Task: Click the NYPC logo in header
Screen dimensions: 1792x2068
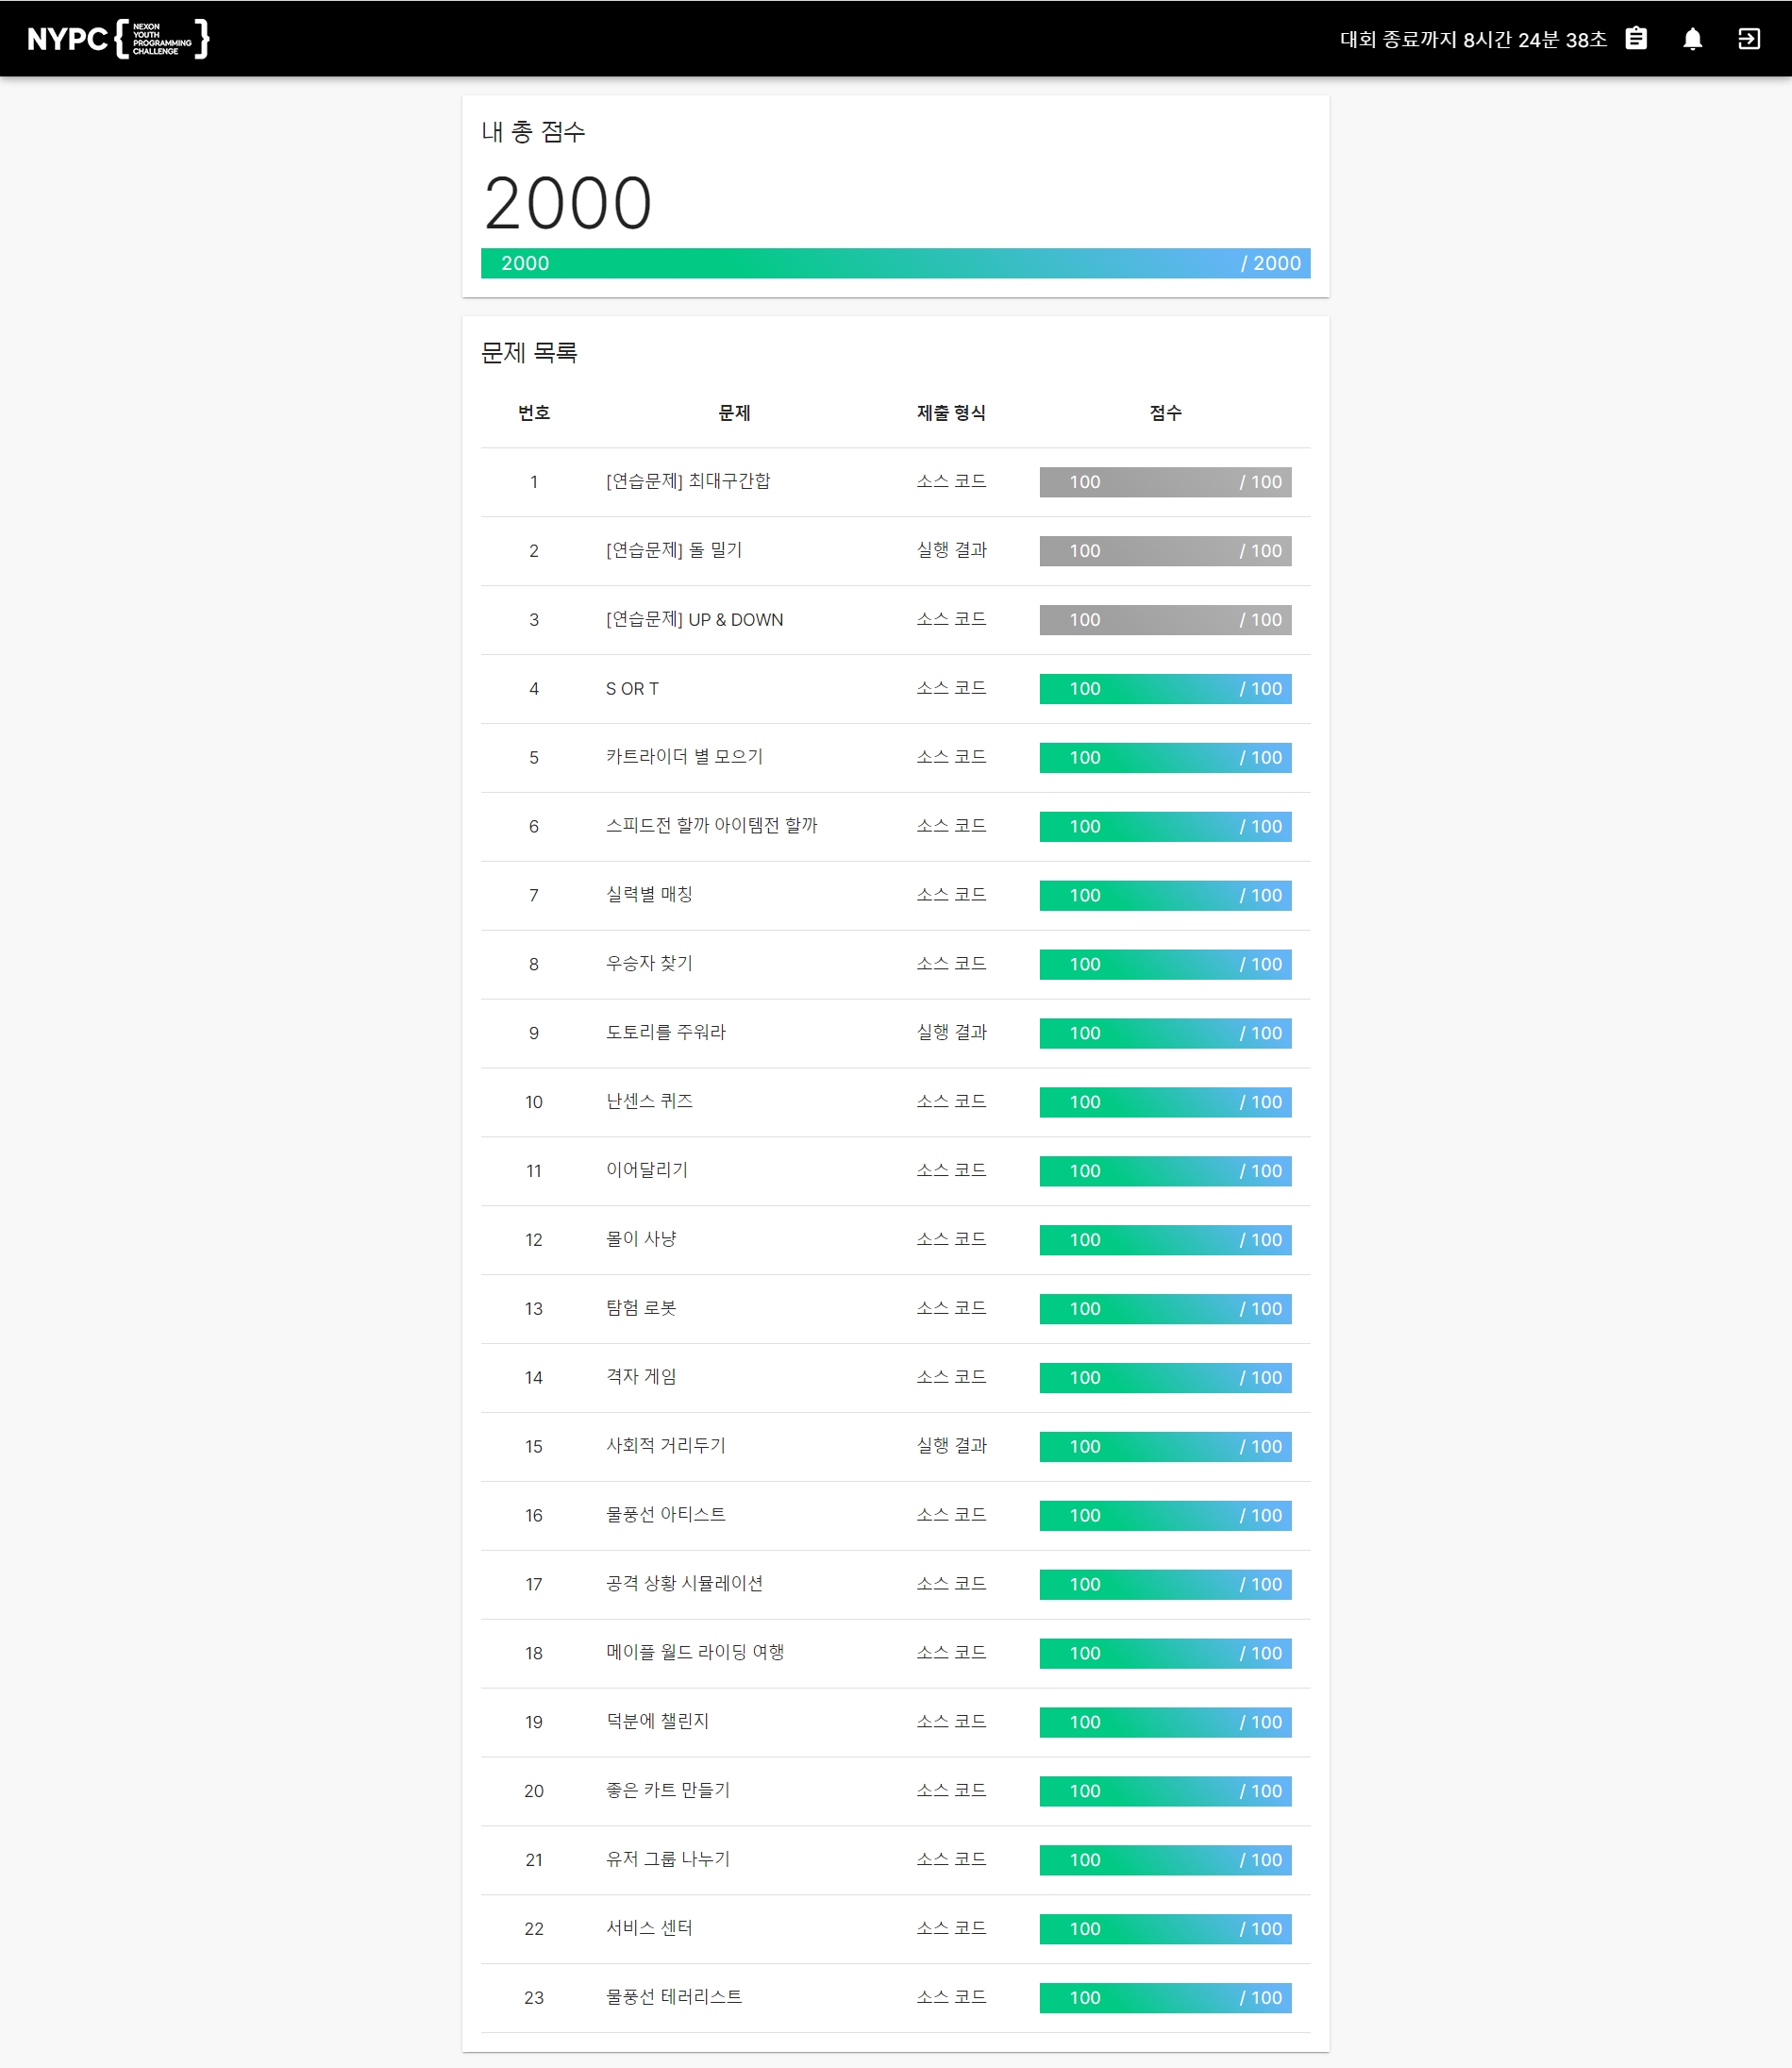Action: click(x=118, y=39)
